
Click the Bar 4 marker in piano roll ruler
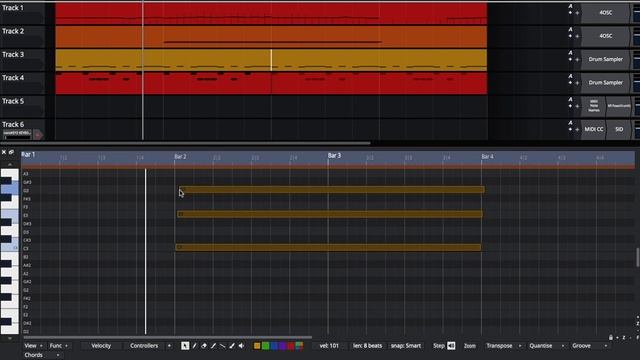tap(487, 156)
